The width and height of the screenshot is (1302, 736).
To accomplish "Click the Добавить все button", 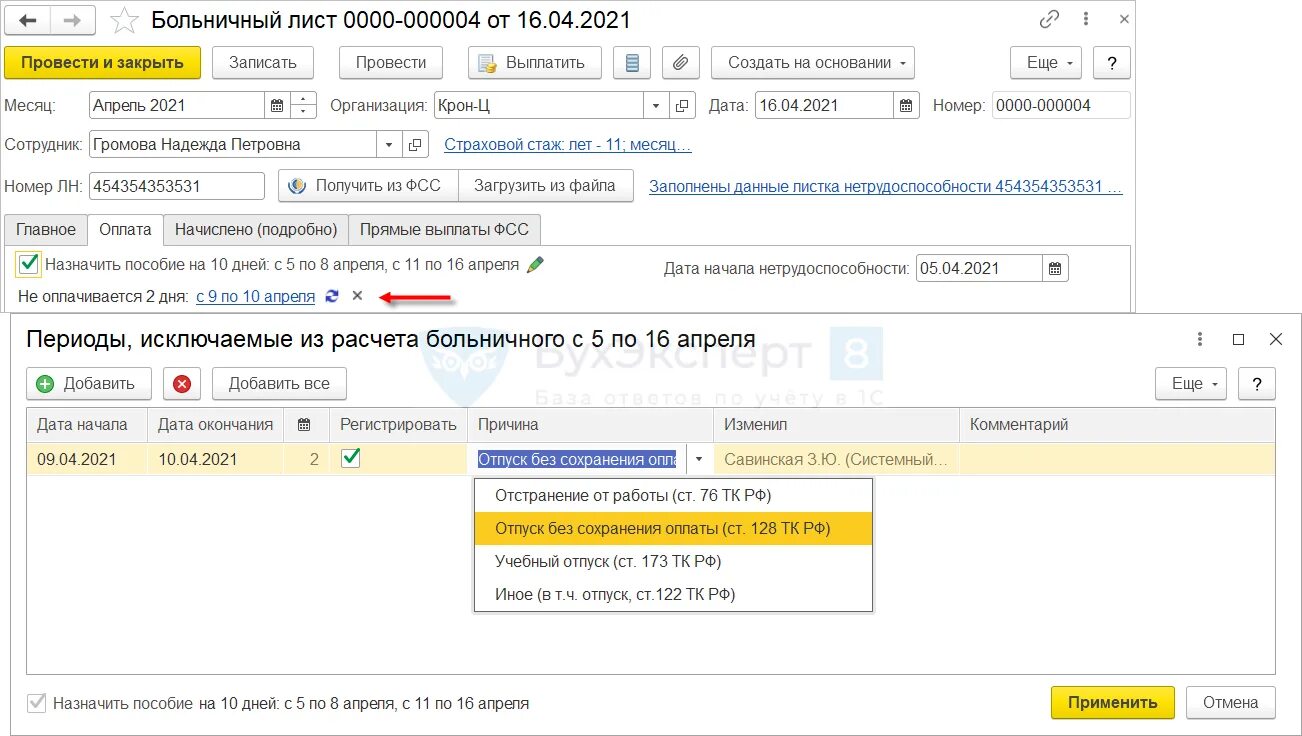I will 279,384.
